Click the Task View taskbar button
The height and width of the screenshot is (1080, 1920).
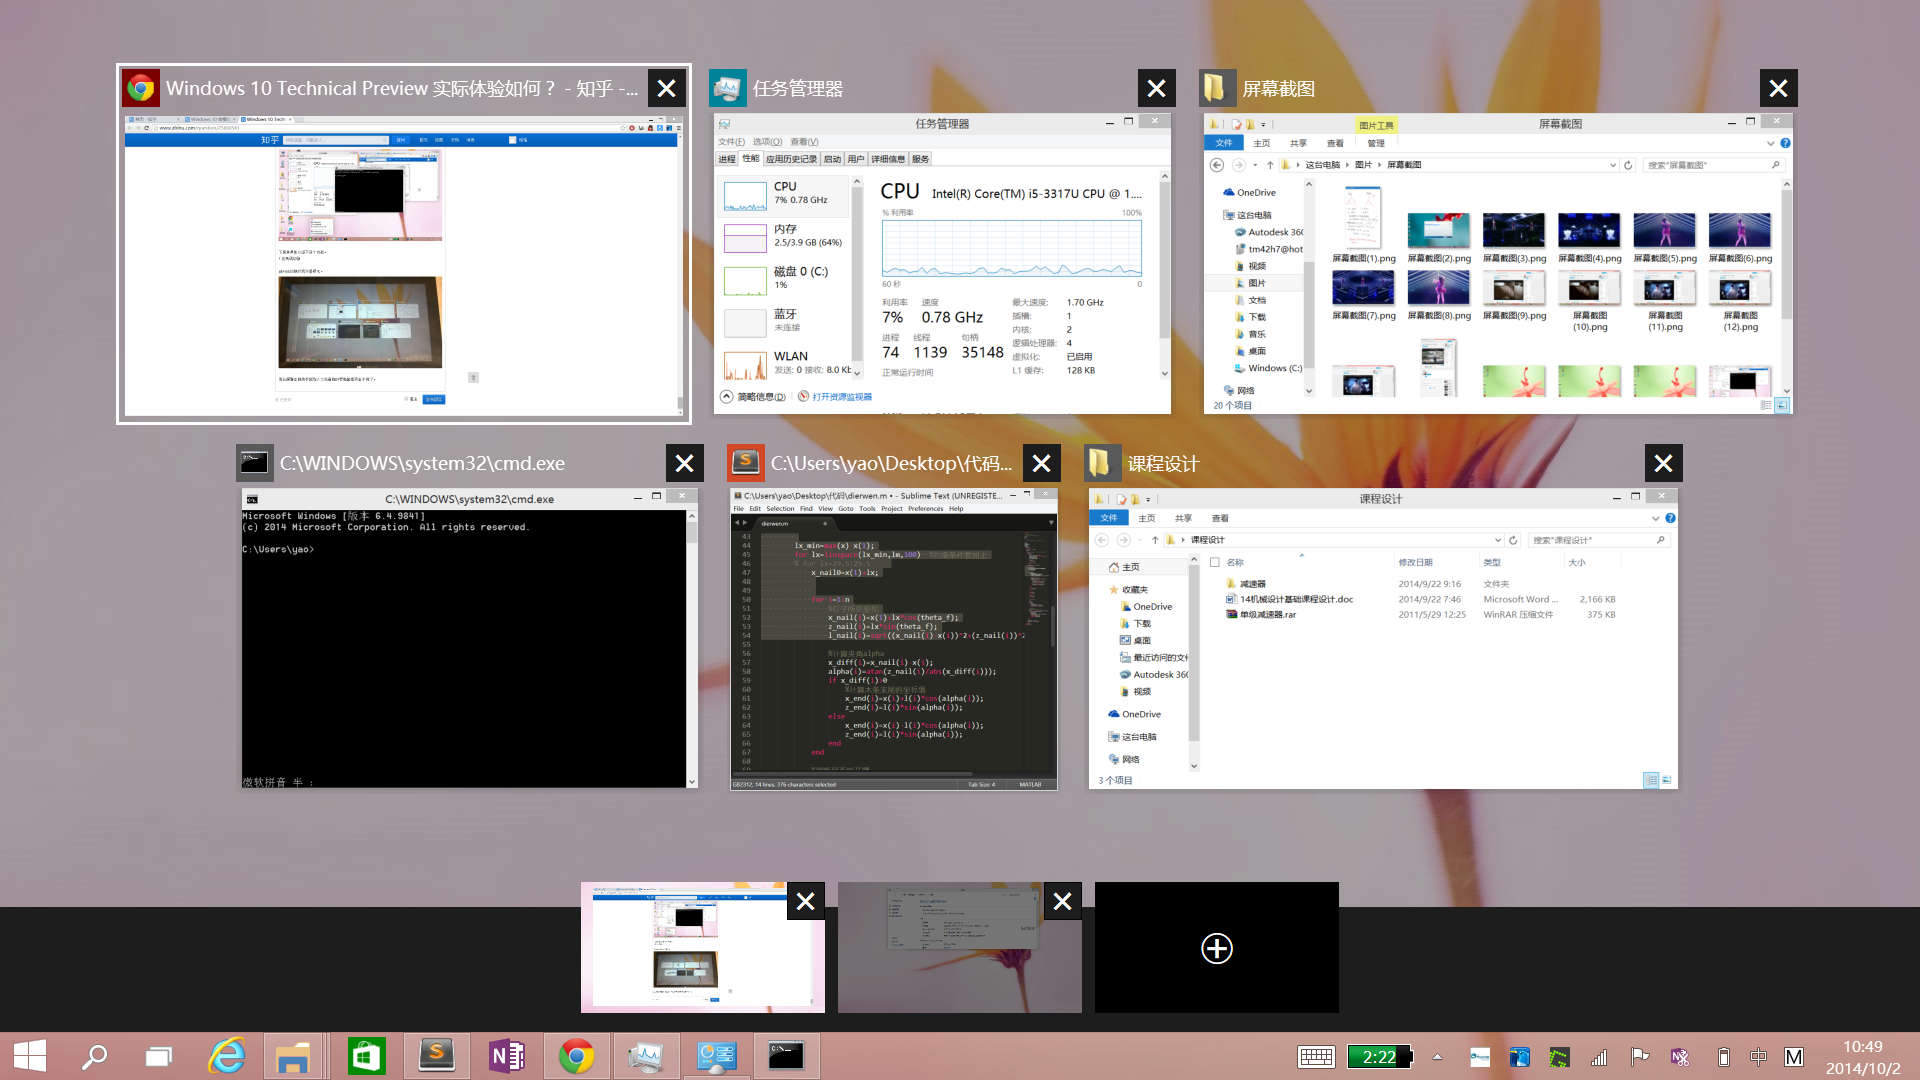tap(158, 1056)
